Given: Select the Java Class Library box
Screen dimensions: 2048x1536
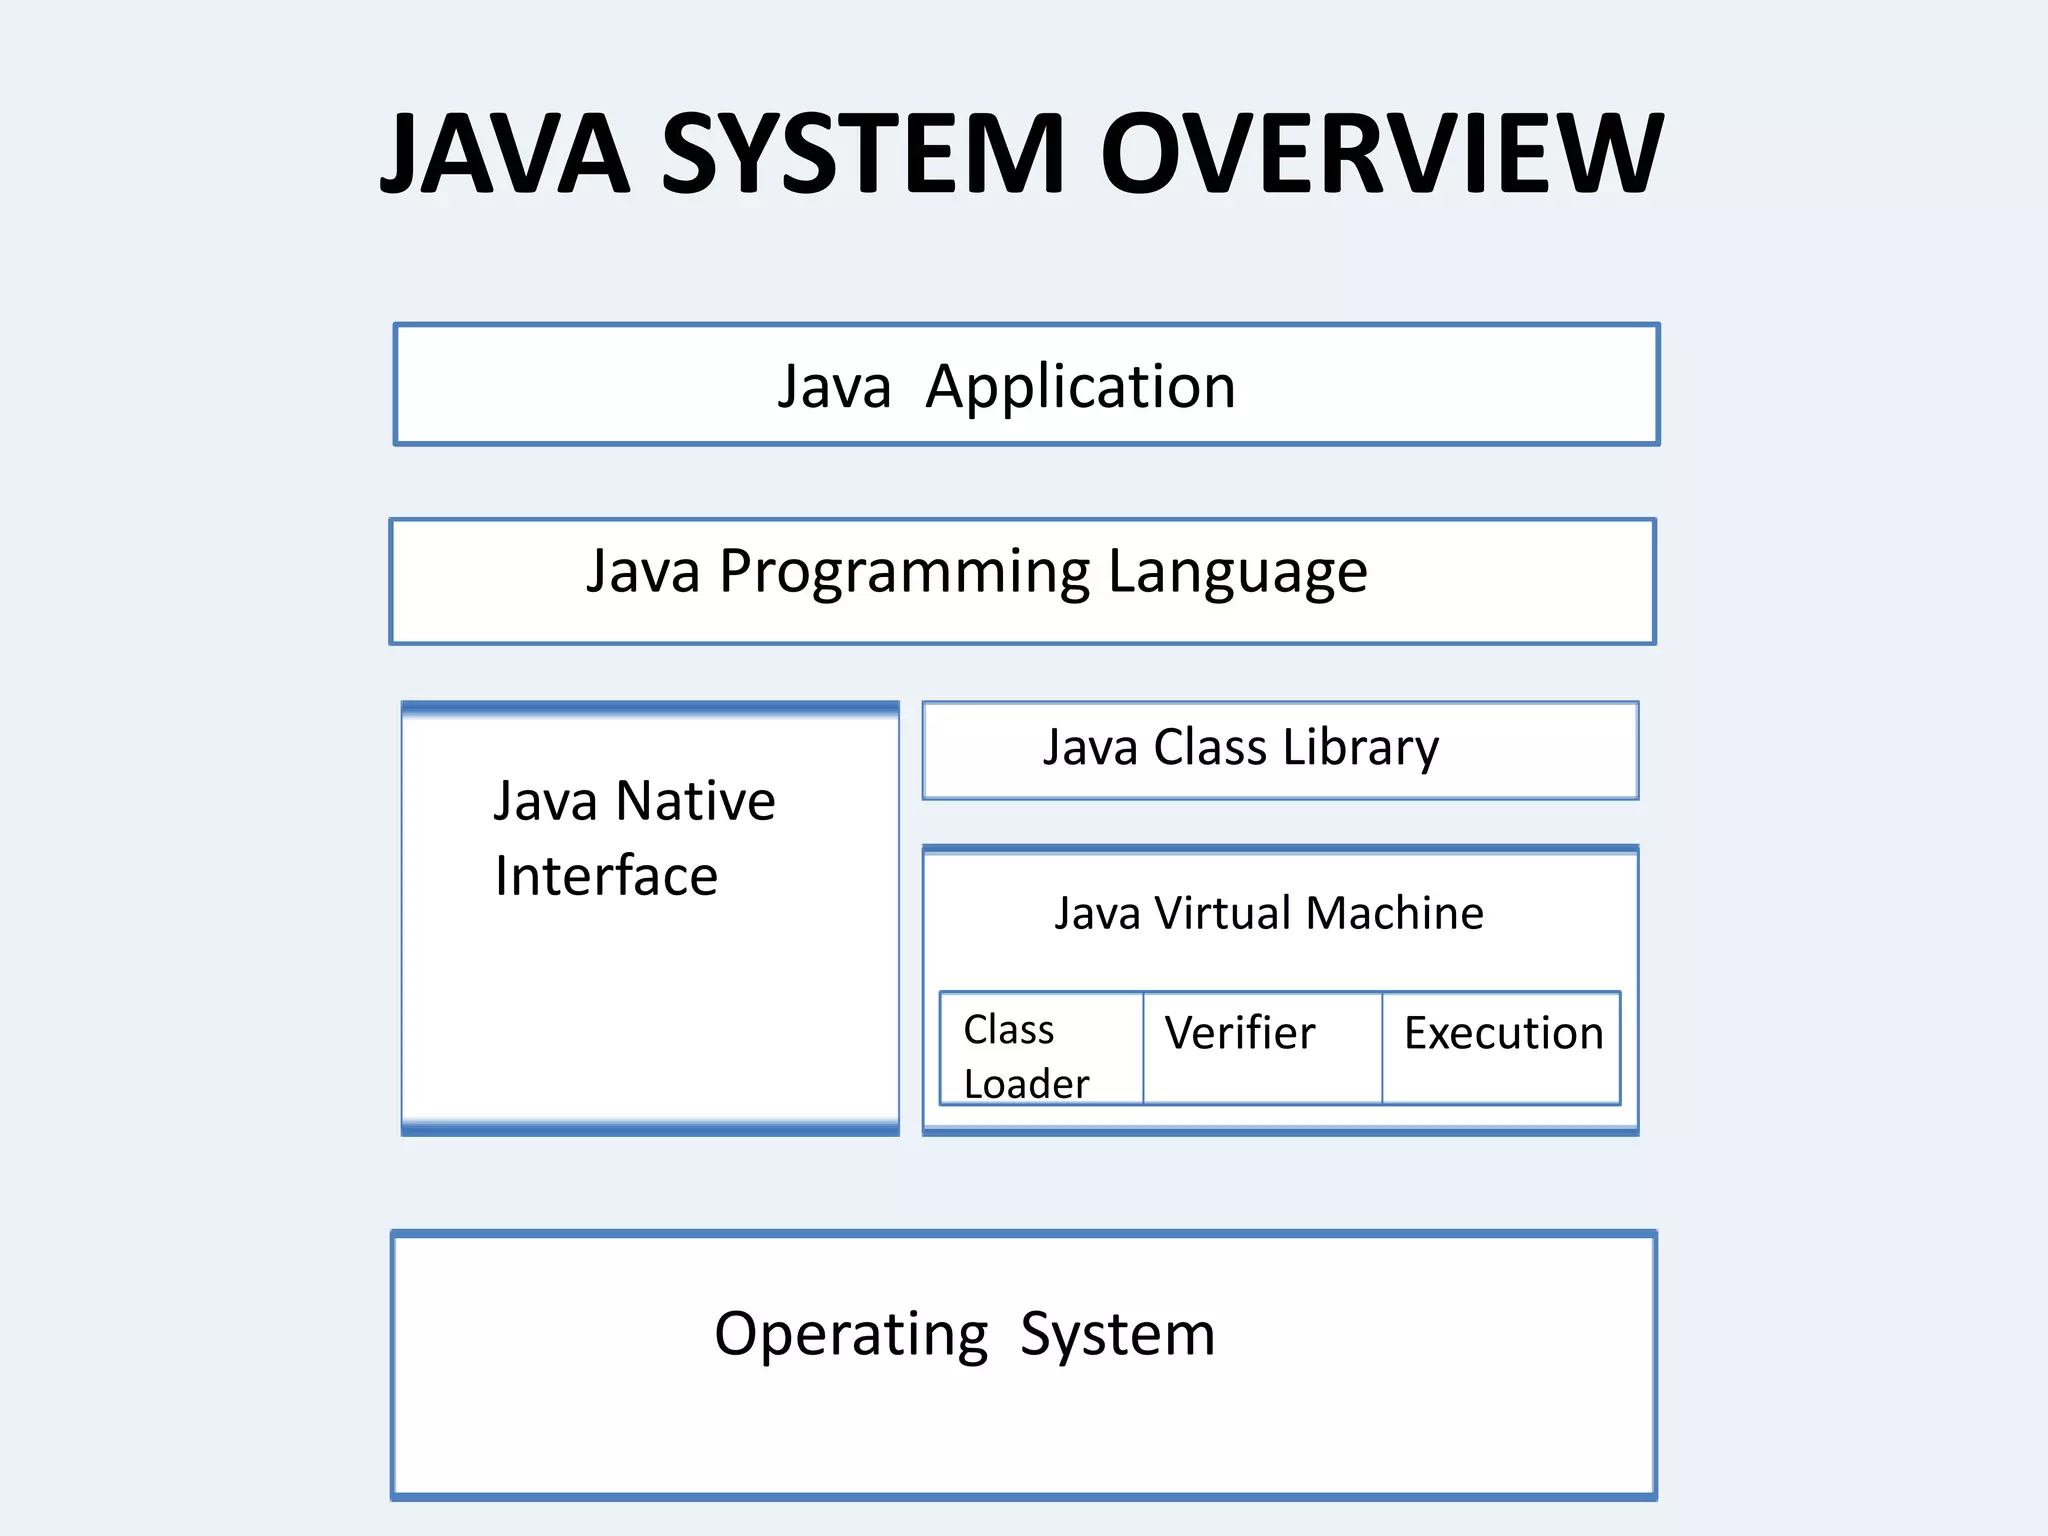Looking at the screenshot, I should pyautogui.click(x=1280, y=750).
